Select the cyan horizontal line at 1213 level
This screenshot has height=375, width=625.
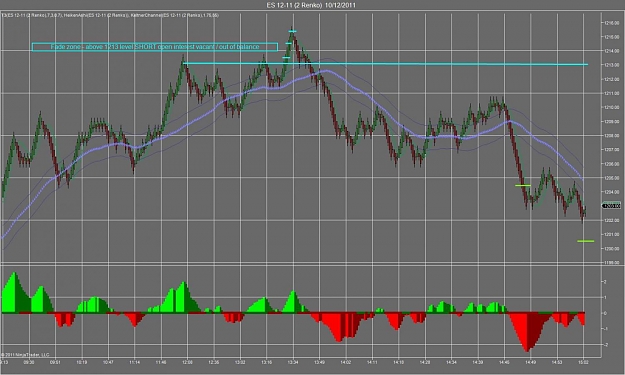click(x=385, y=64)
